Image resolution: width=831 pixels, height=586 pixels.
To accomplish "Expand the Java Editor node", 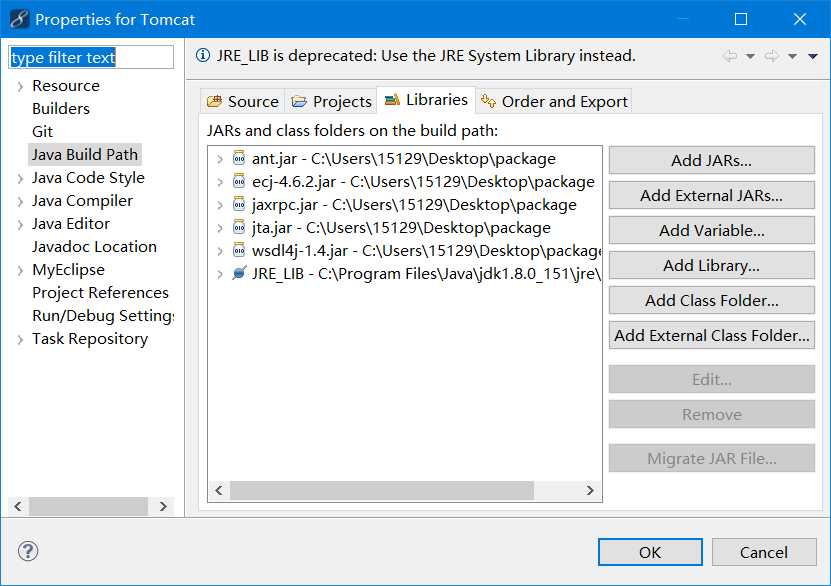I will [x=20, y=225].
